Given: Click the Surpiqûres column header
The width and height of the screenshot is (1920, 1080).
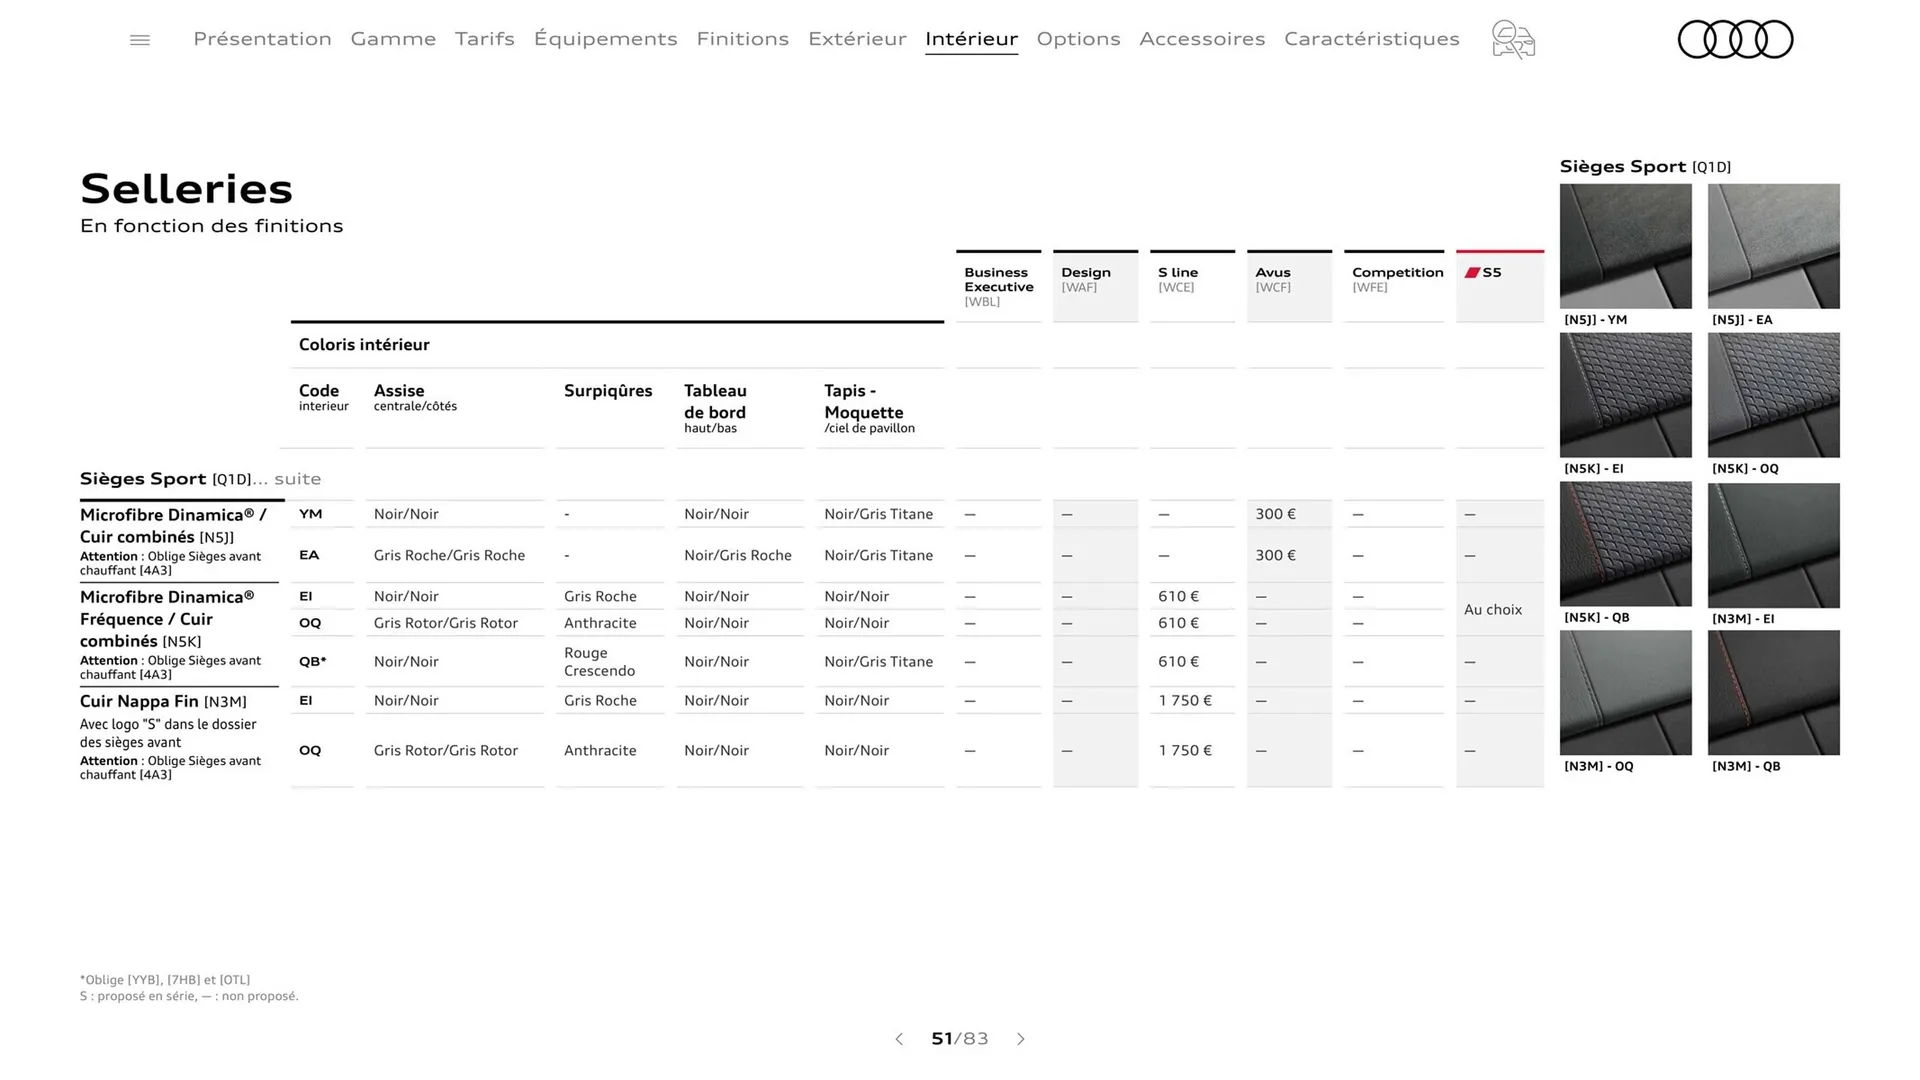Looking at the screenshot, I should [x=608, y=391].
